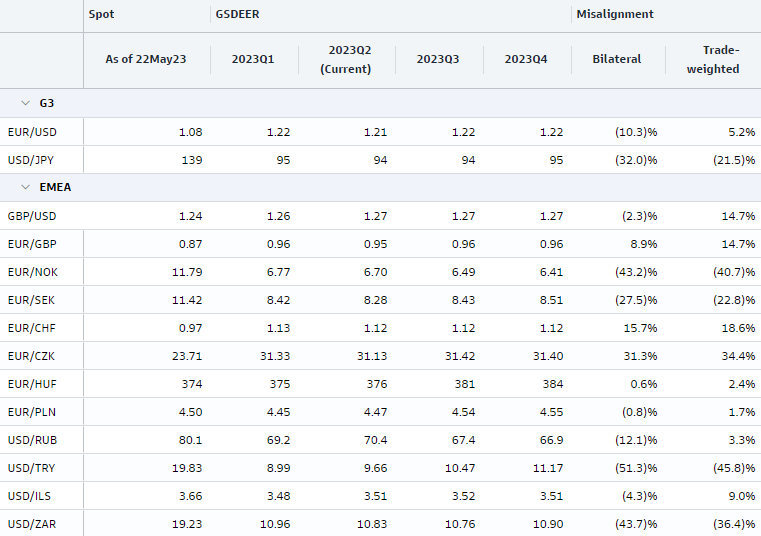Select the USD/JPY row label

point(30,160)
